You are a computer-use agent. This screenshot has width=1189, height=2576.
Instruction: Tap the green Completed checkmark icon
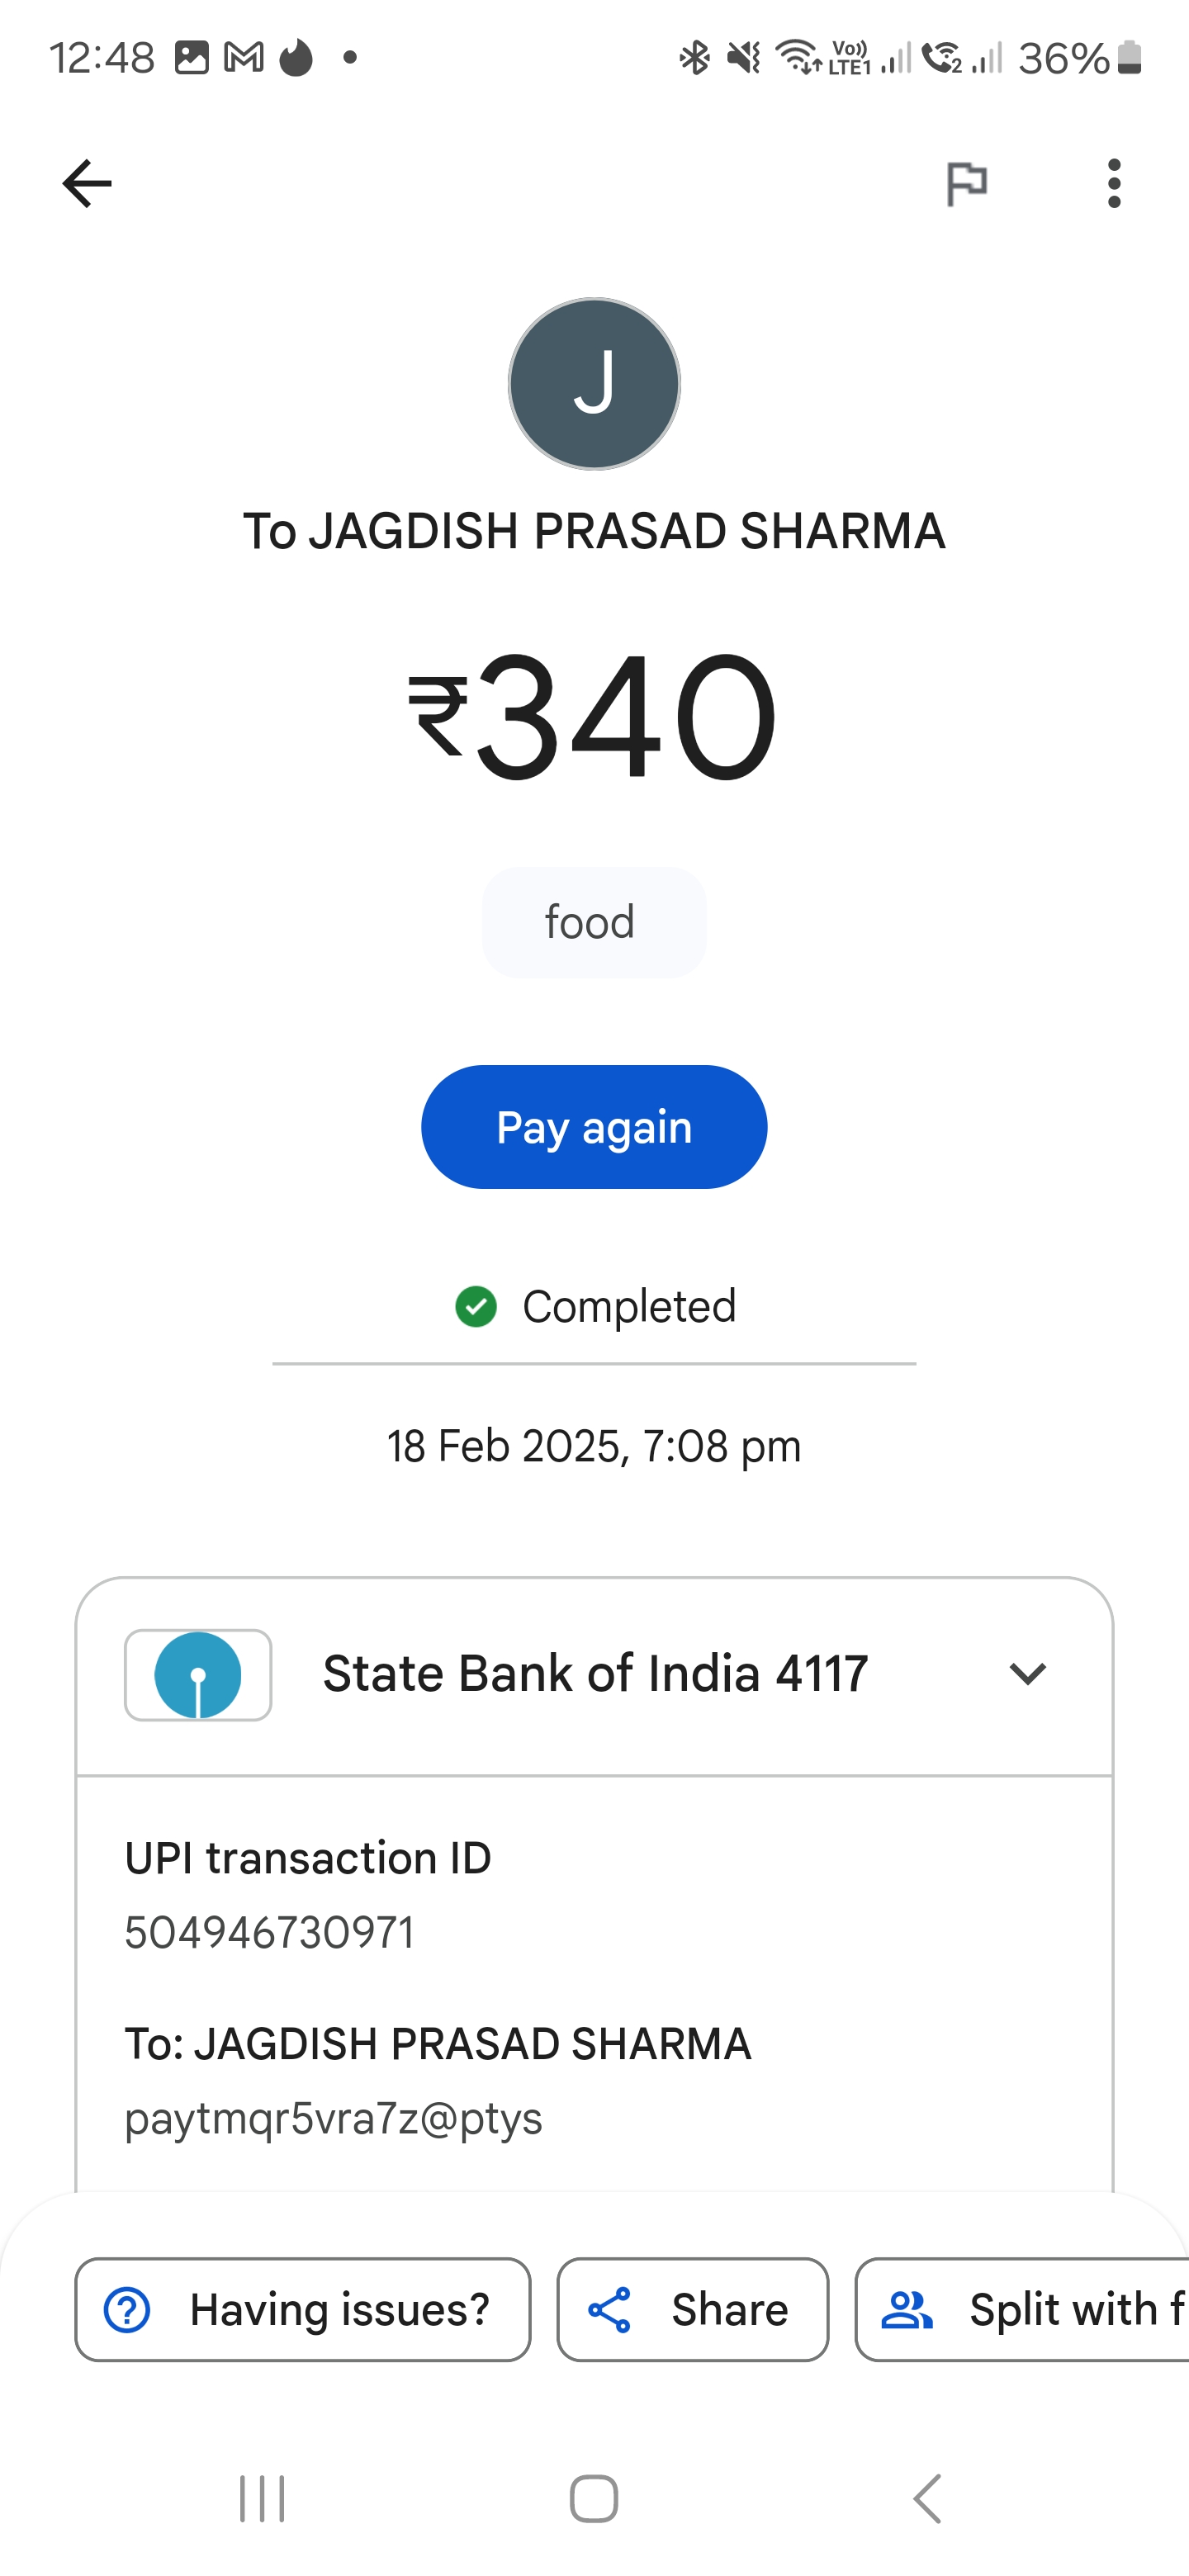click(476, 1306)
